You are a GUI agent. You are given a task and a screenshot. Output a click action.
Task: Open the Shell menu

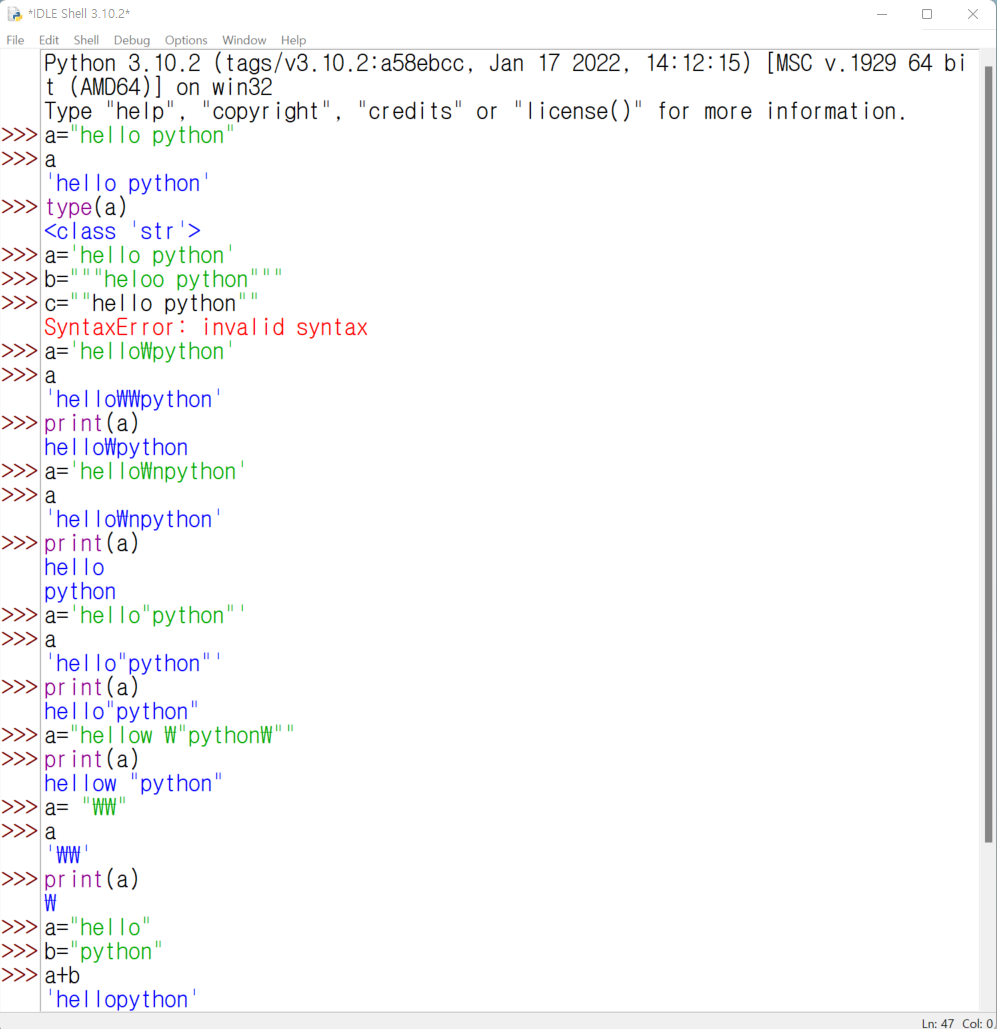click(x=86, y=40)
